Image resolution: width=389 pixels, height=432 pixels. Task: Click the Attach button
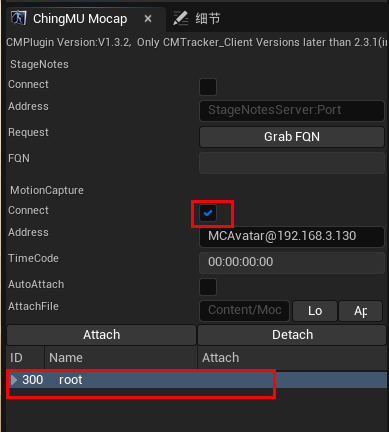pyautogui.click(x=101, y=335)
